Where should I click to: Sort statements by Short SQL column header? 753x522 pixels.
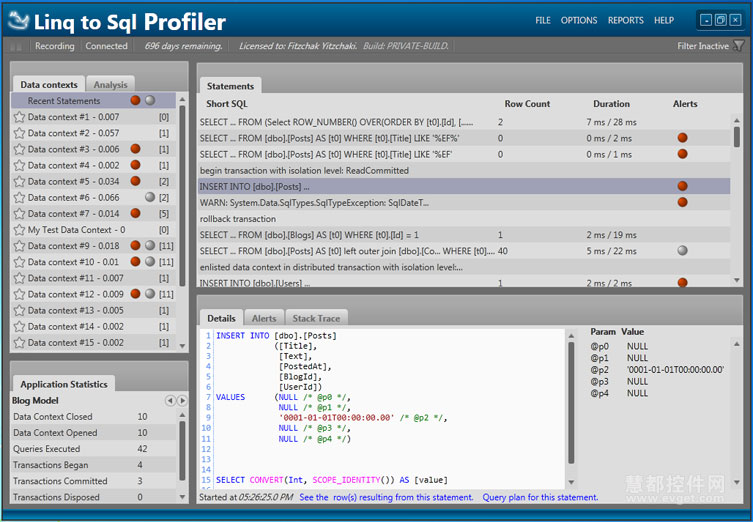point(227,104)
